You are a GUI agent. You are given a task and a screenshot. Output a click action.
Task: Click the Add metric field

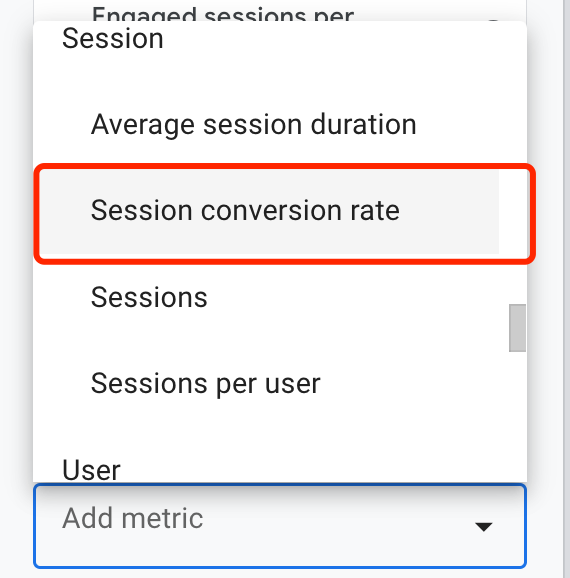point(280,526)
